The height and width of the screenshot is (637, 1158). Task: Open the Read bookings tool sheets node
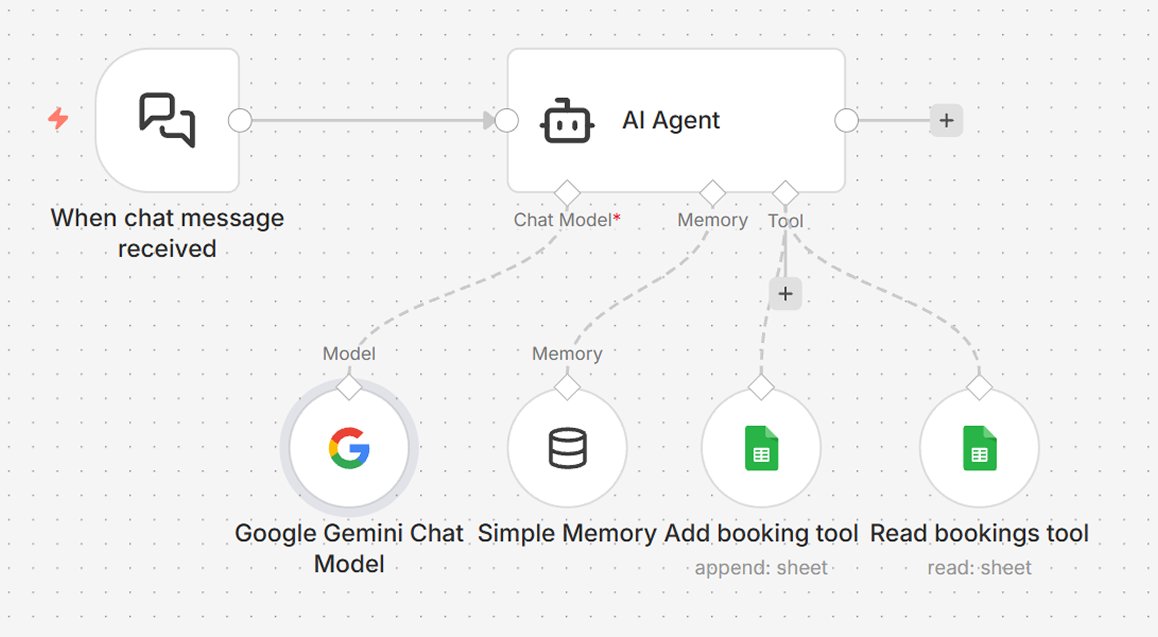[x=979, y=448]
